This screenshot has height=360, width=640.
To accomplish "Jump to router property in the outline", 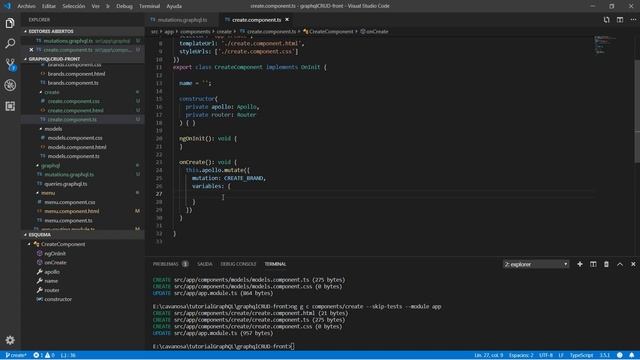I will (52, 290).
